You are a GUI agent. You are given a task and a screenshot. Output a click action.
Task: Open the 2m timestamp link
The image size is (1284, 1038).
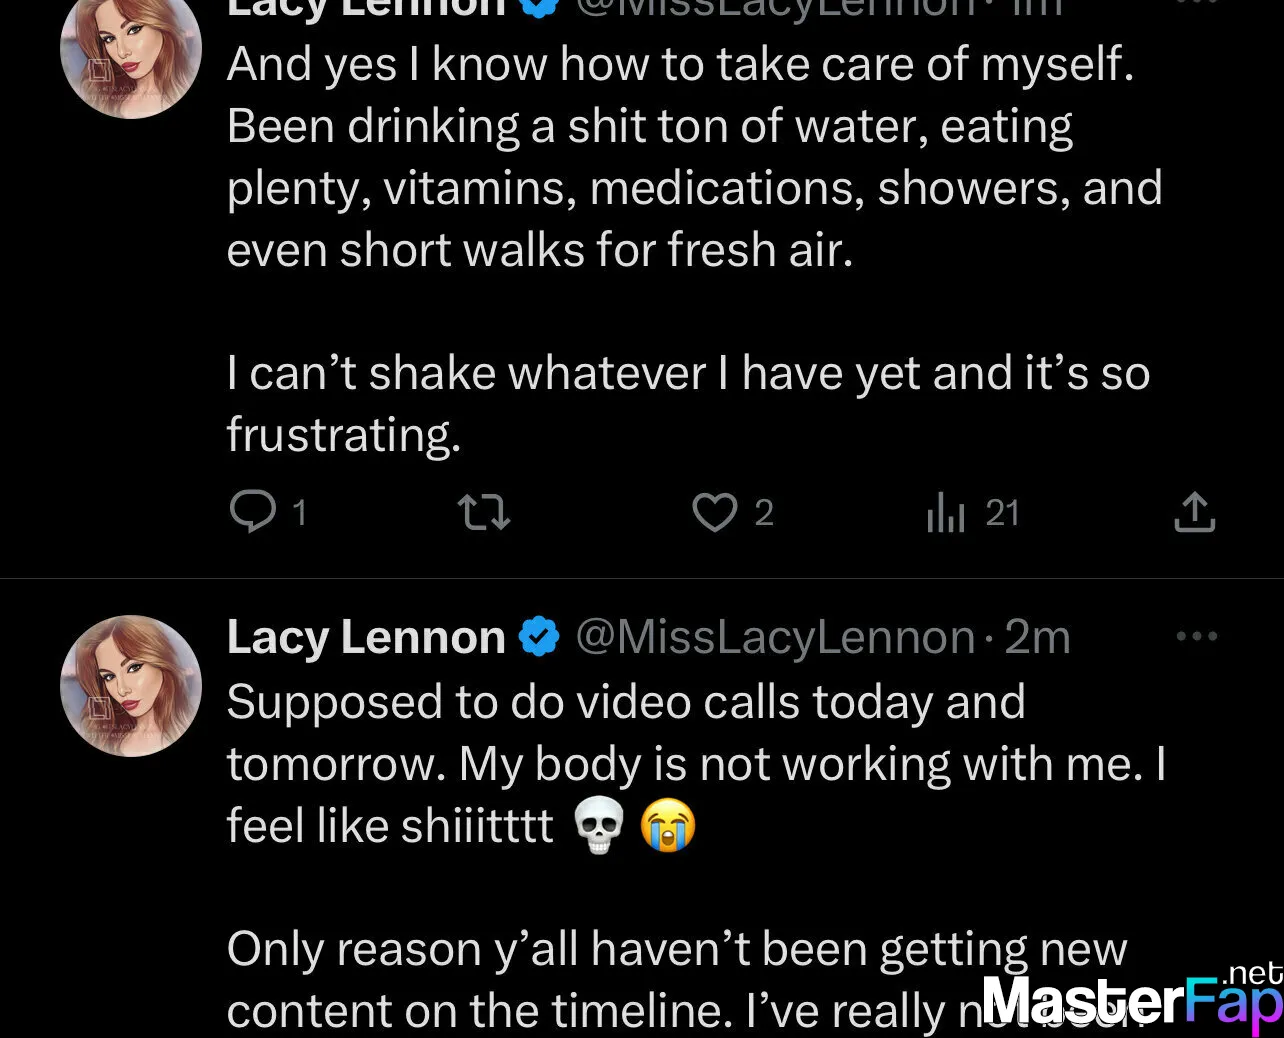click(x=1037, y=637)
